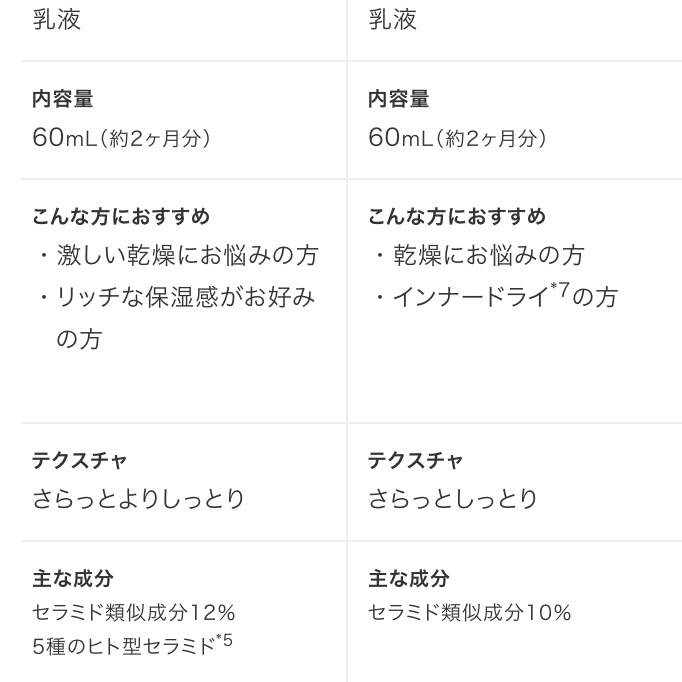The height and width of the screenshot is (682, 682).
Task: Select the texture value さらっとよりしっとり
Action: [x=138, y=498]
